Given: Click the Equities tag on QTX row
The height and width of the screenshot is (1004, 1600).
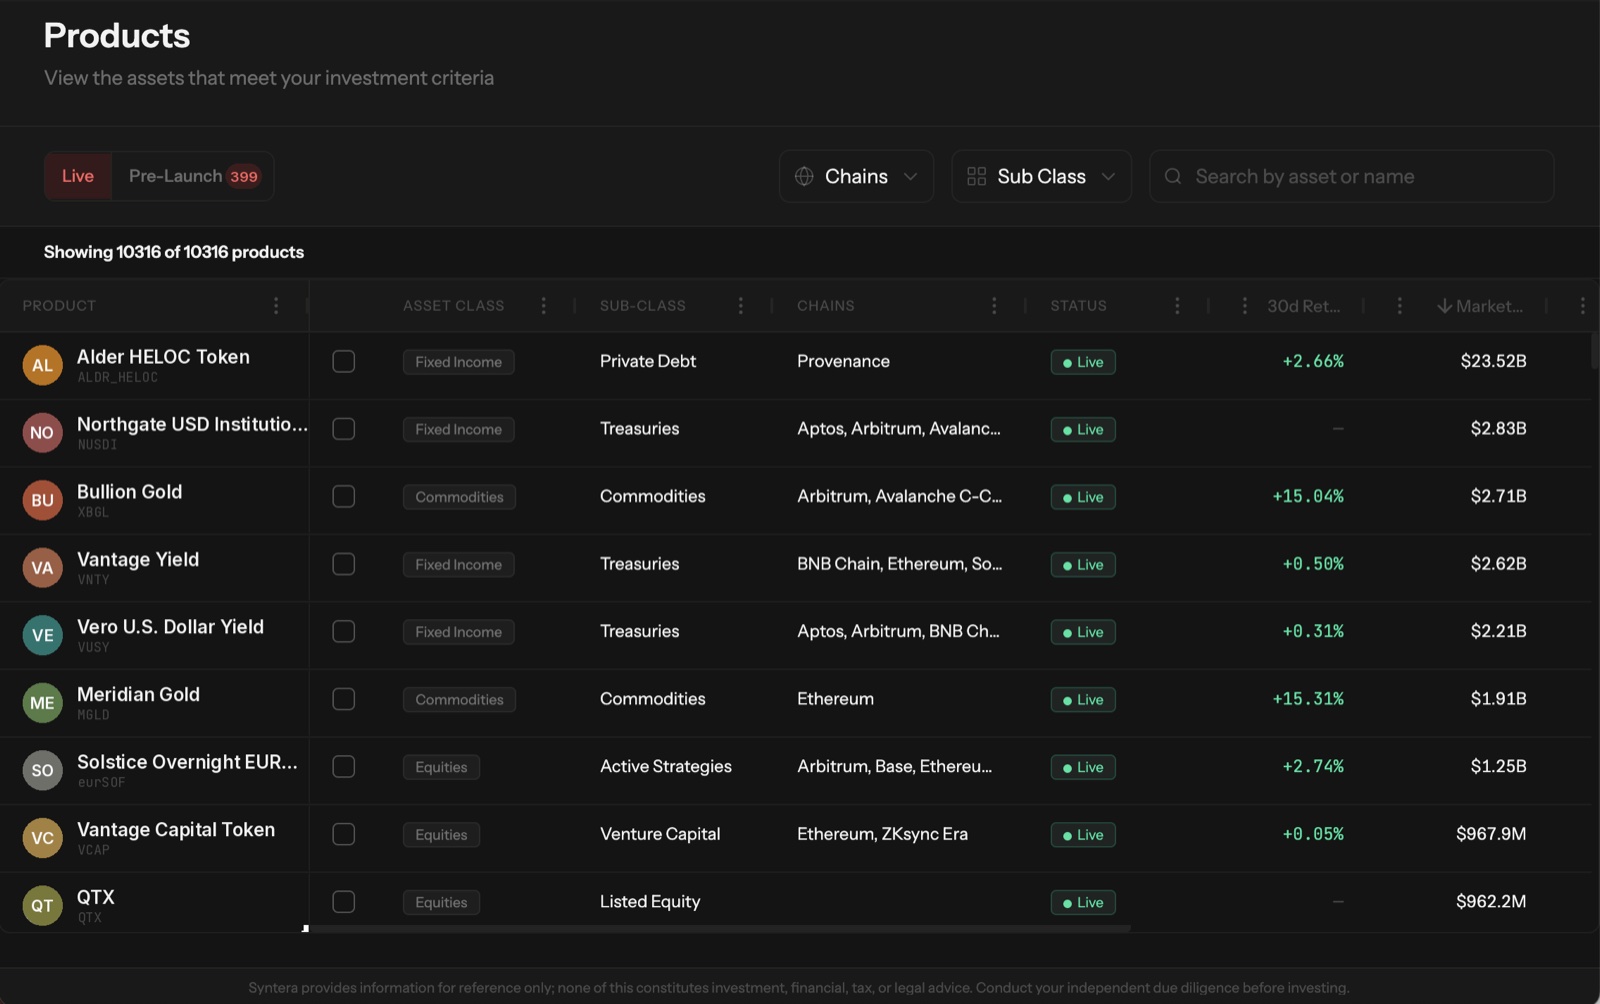Looking at the screenshot, I should (x=441, y=902).
